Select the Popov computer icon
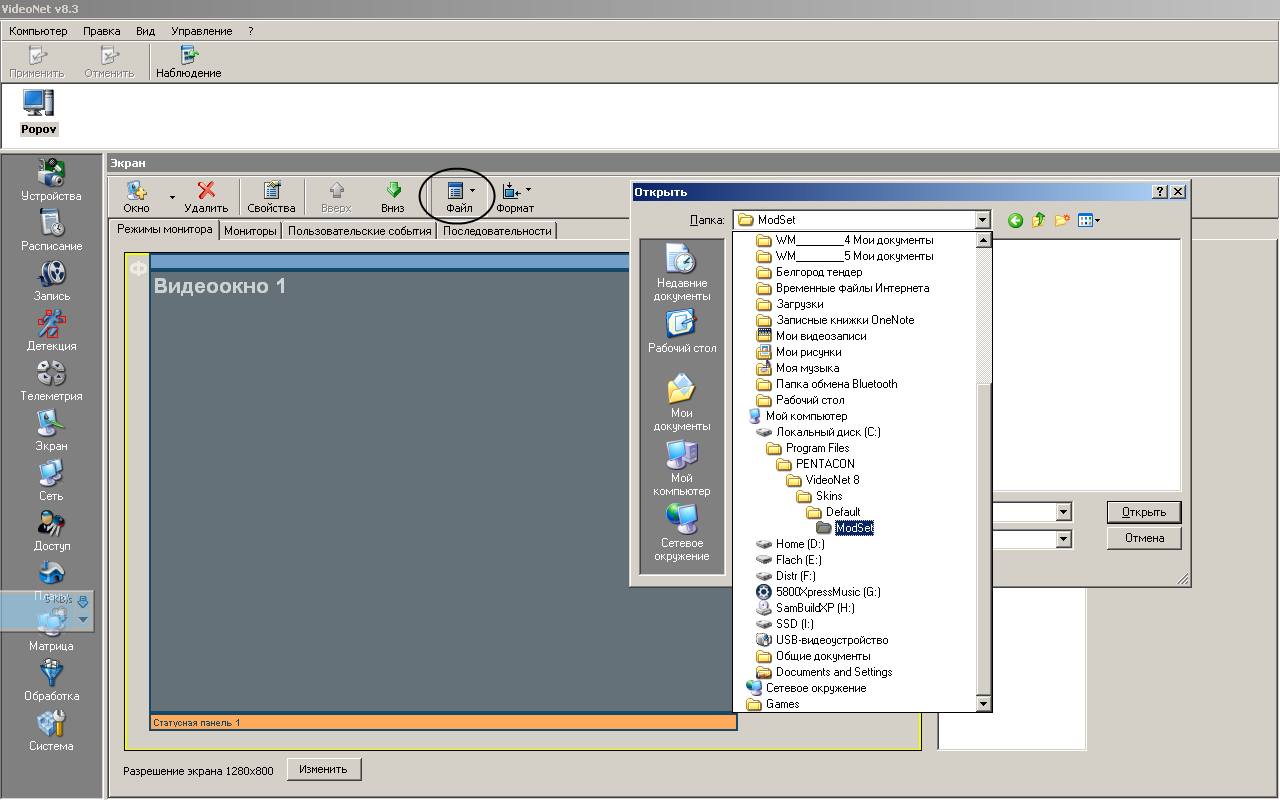The width and height of the screenshot is (1280, 800). [38, 112]
